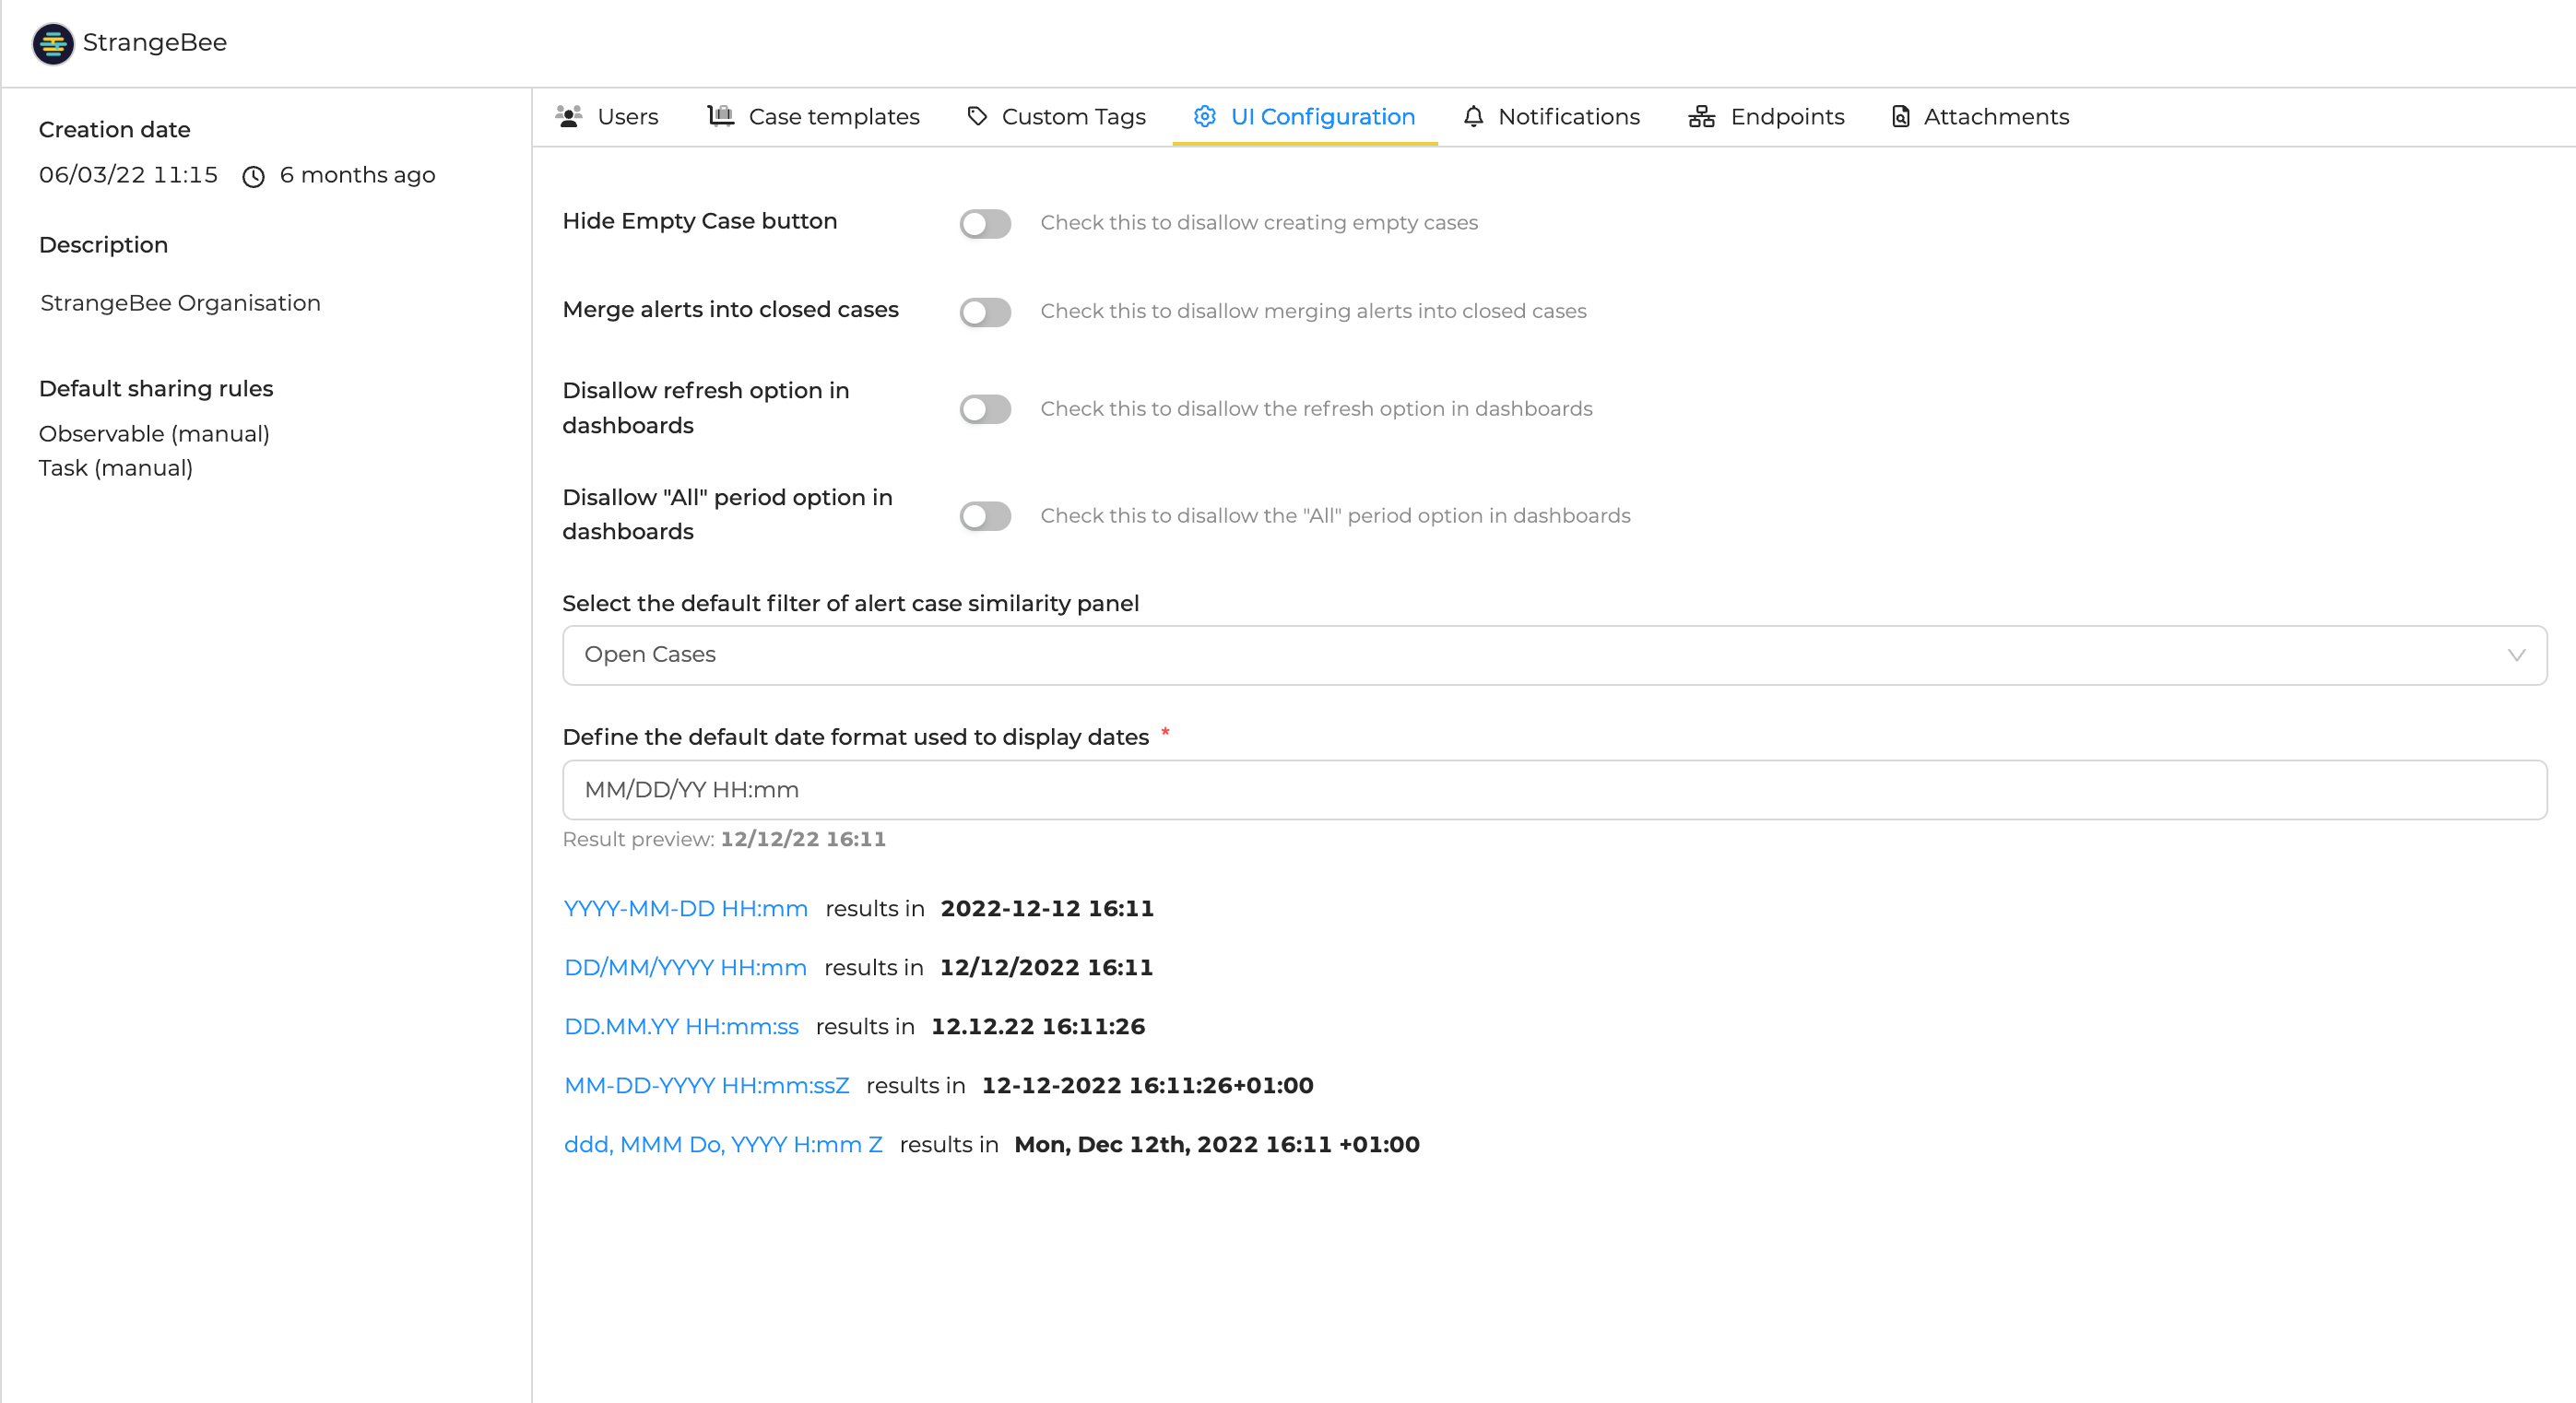Click the Endpoints network icon

pyautogui.click(x=1701, y=117)
